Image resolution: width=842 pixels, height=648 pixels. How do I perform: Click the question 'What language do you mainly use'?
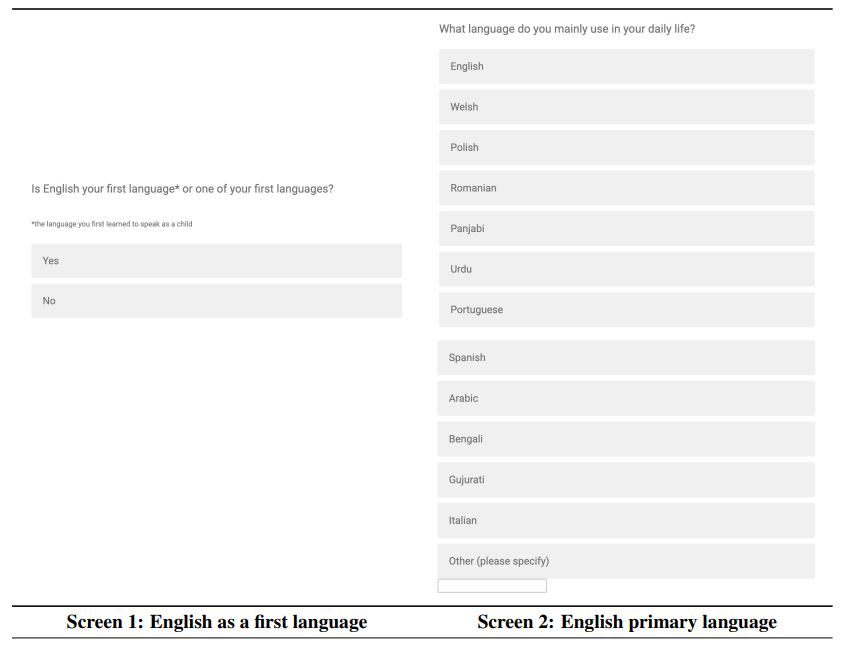click(x=567, y=29)
